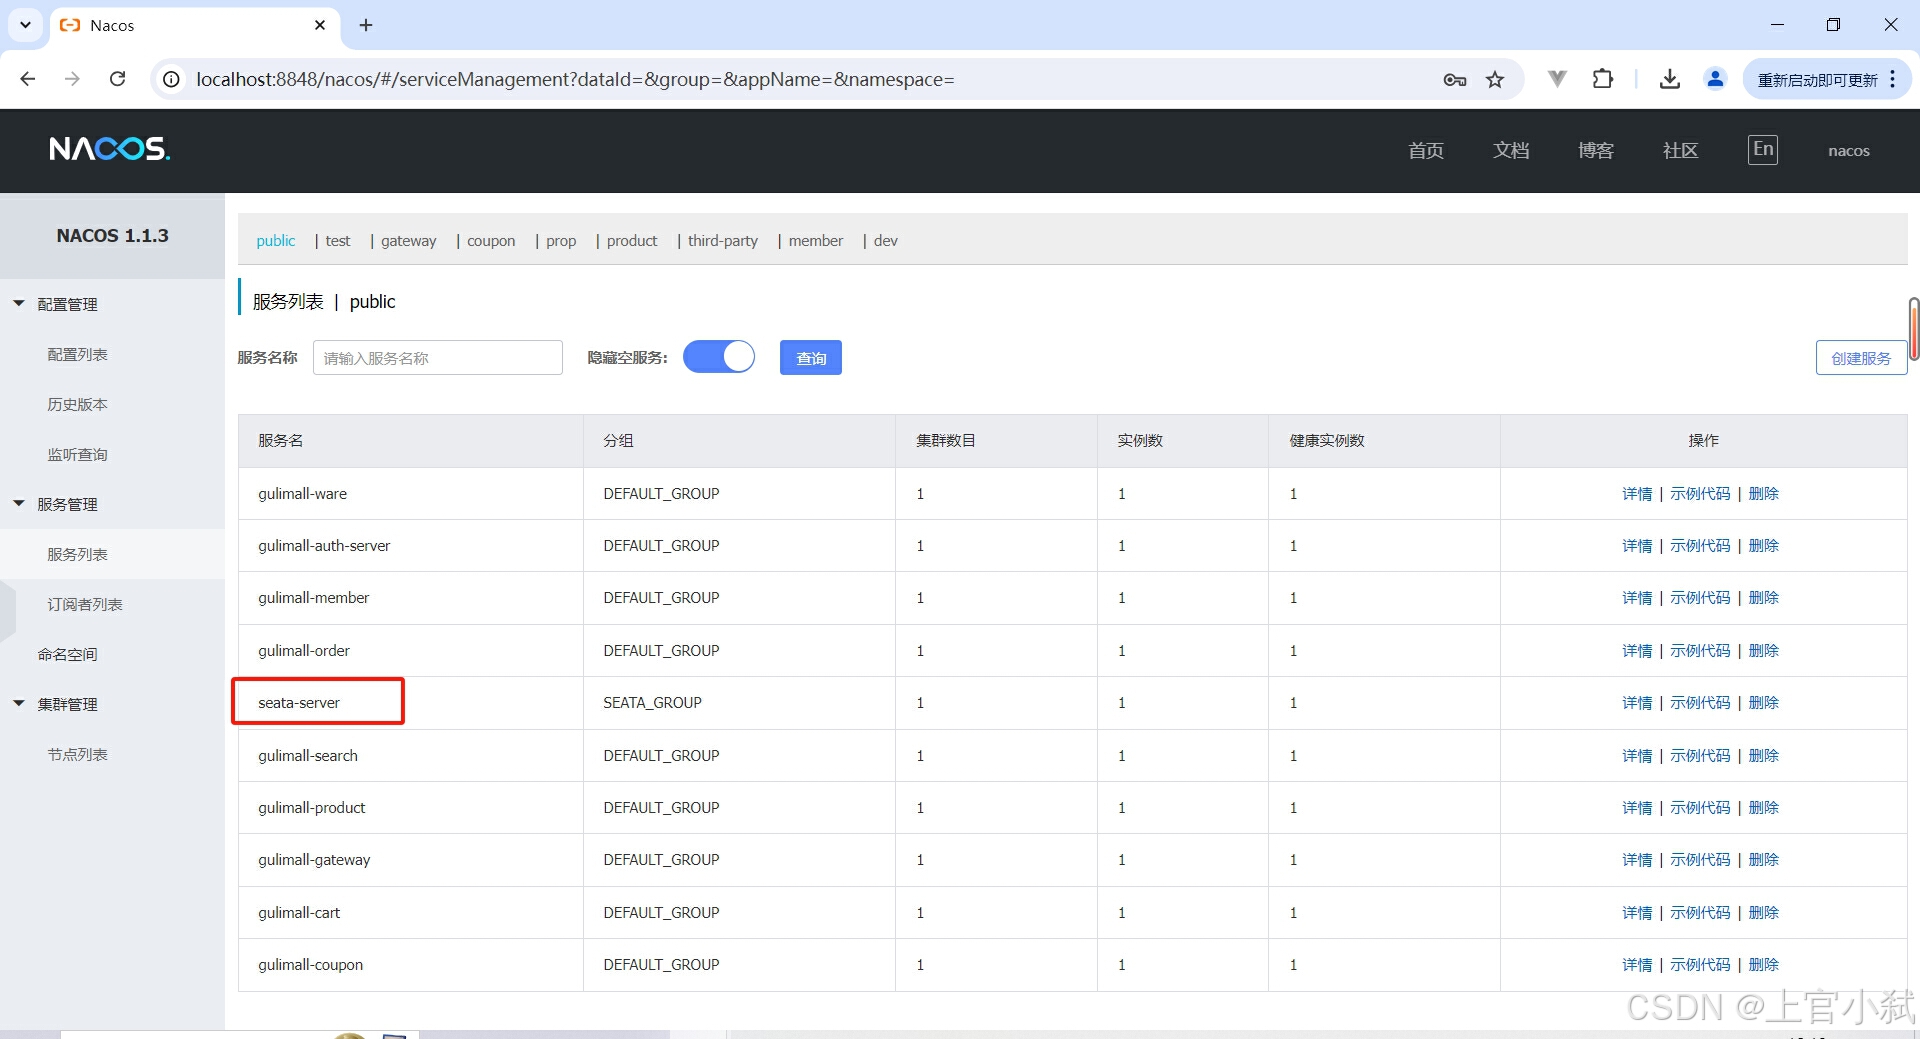Open 详情 for gulimall-ware

[1637, 494]
